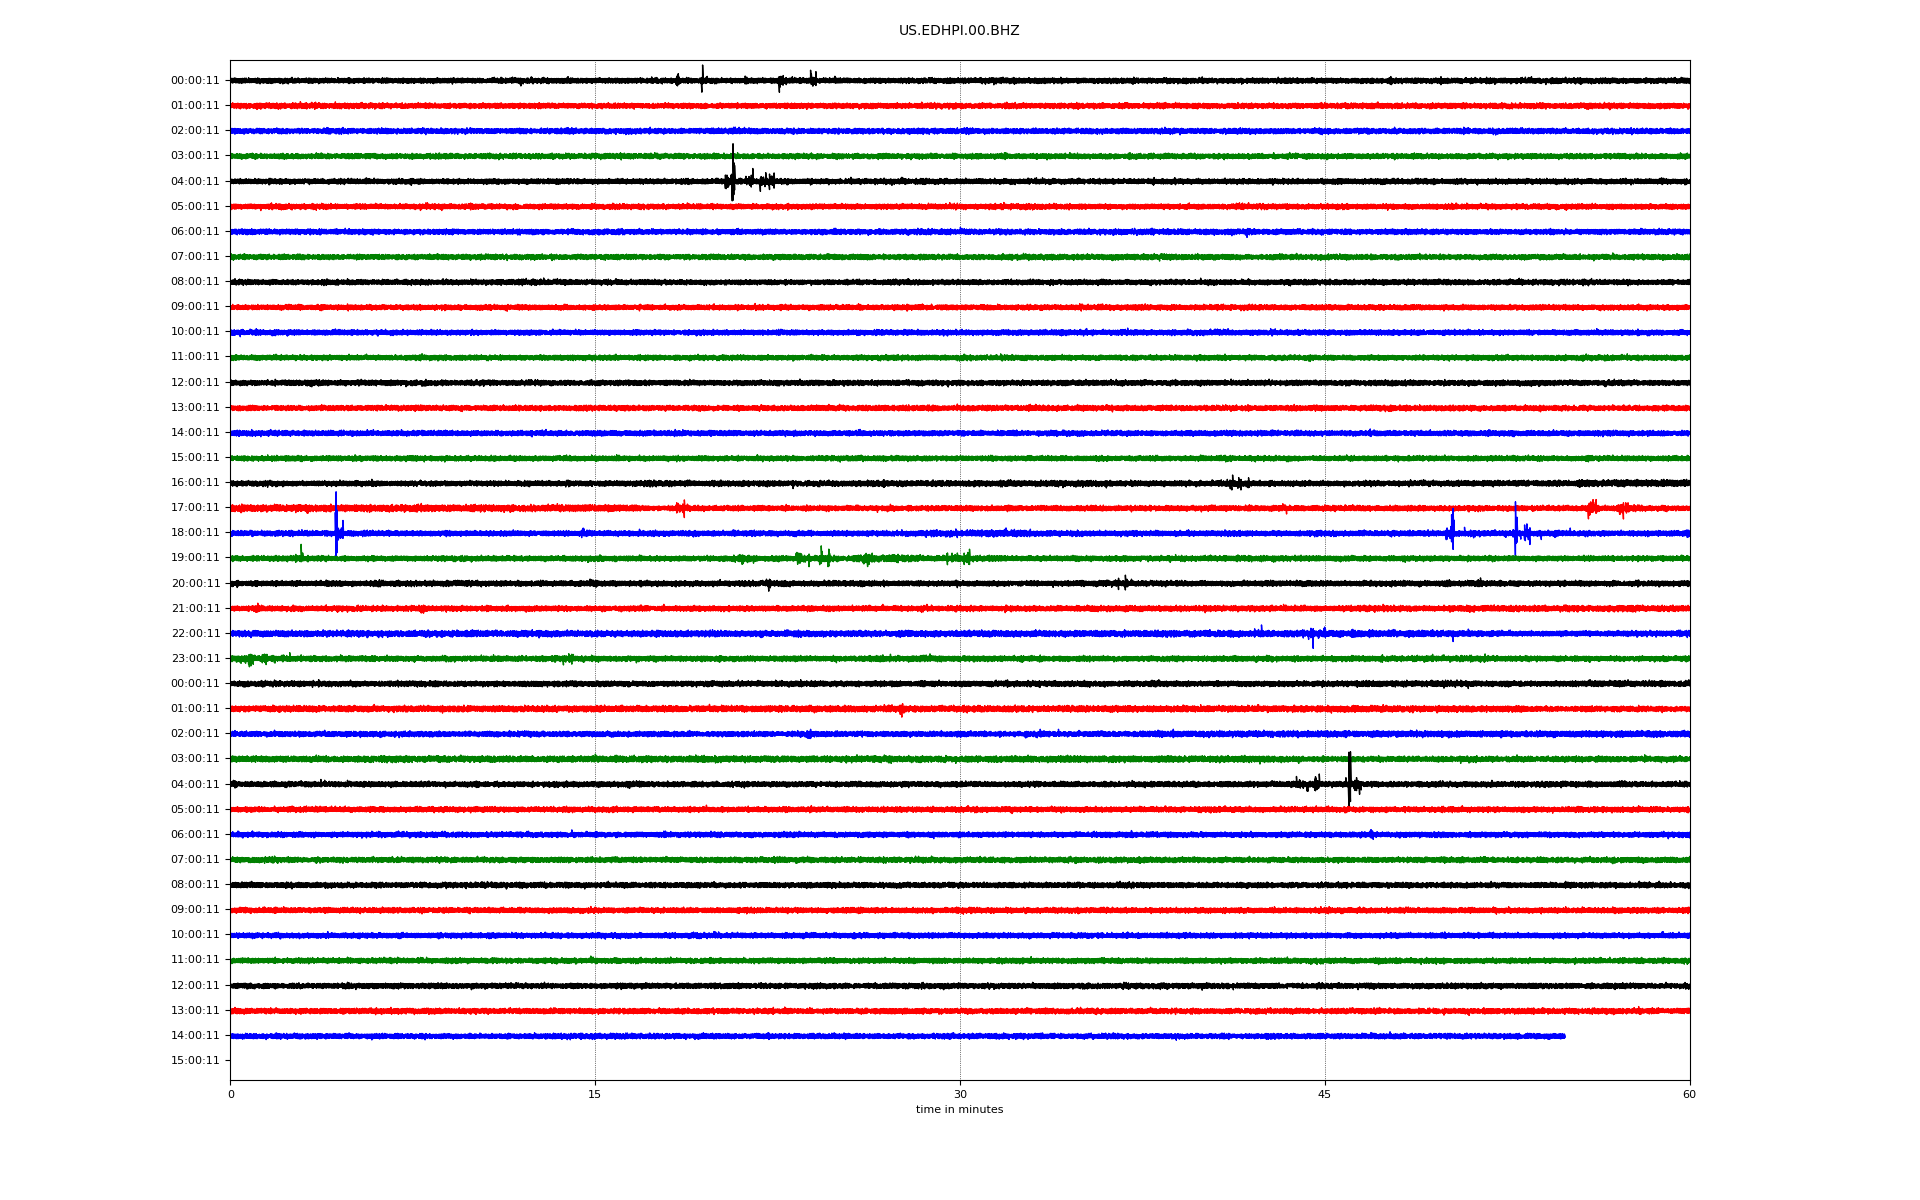Click the spike on first 00:00:11 black trace
The height and width of the screenshot is (1200, 1920).
[702, 78]
